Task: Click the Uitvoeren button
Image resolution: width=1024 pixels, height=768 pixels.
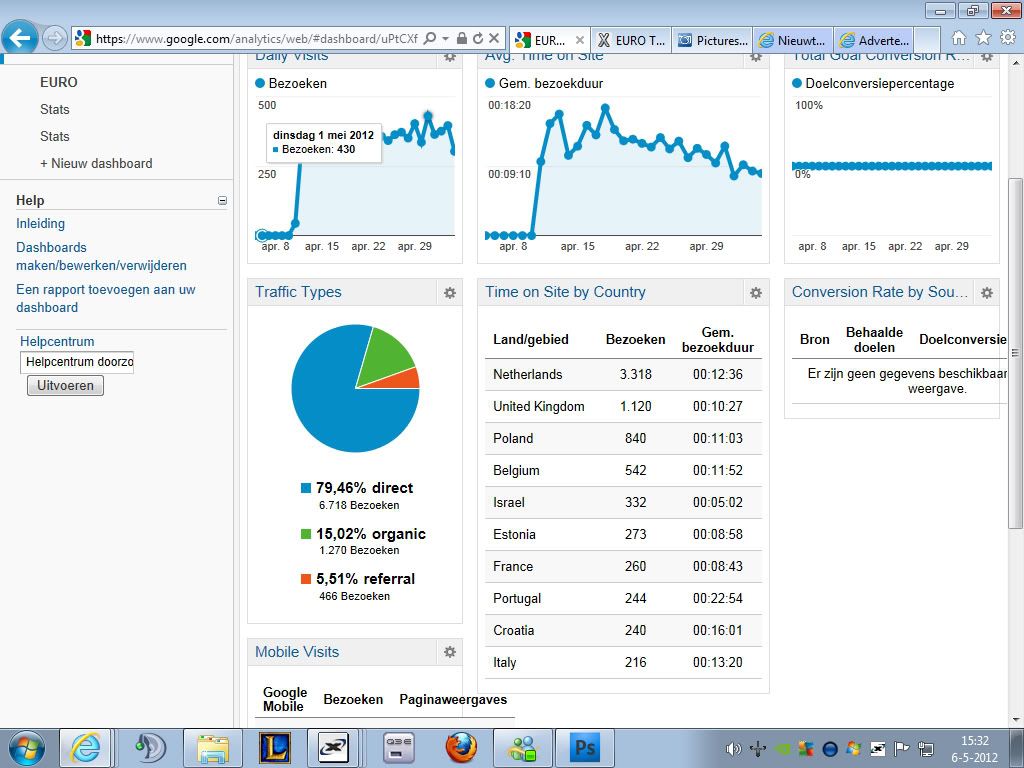Action: 65,385
